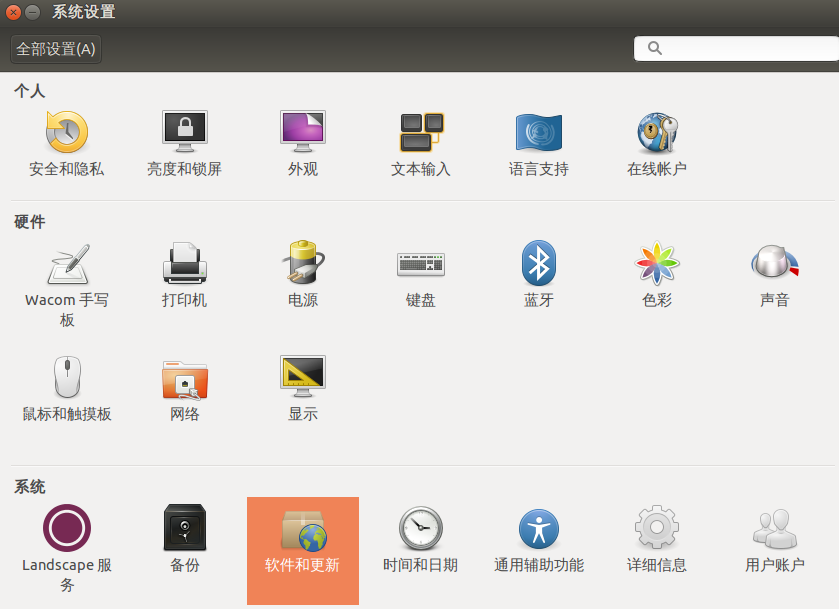
Task: Open 网络 network settings
Action: coord(185,389)
